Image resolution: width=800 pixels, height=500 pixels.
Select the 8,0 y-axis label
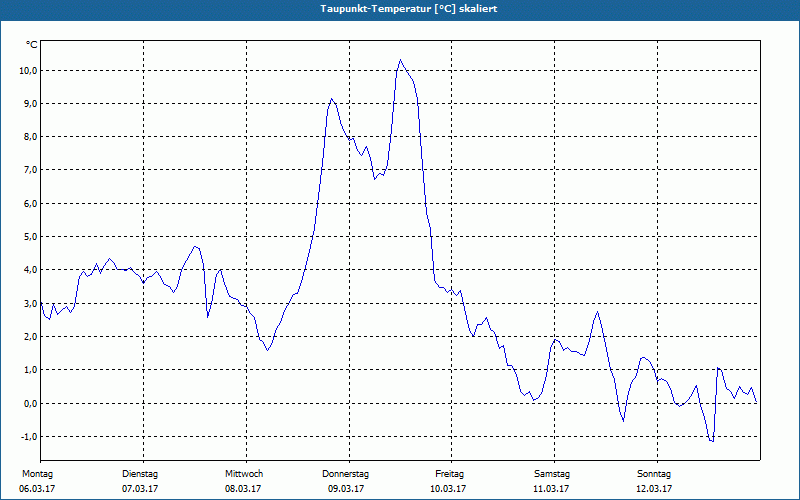(30, 137)
